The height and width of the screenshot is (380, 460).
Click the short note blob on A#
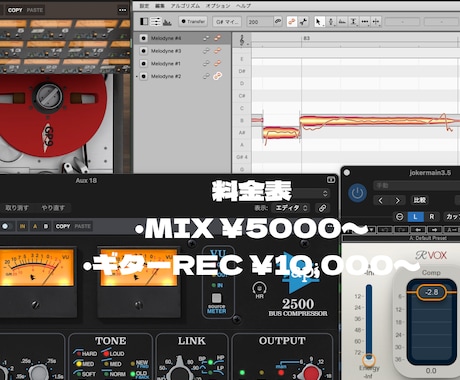(281, 133)
